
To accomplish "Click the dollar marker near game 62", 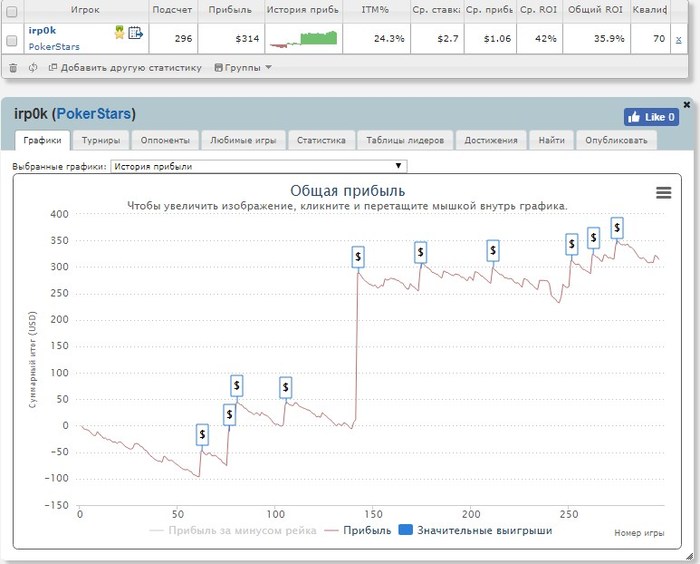I will 202,434.
